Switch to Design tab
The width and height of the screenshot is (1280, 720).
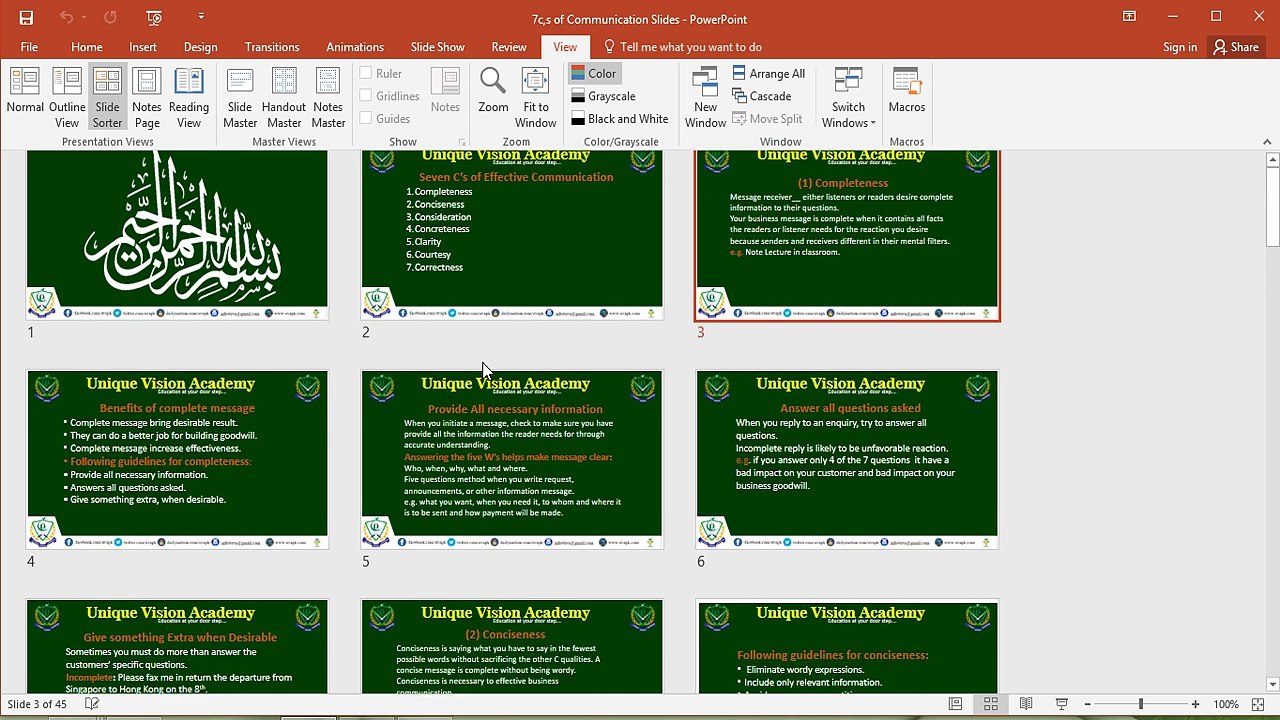(x=200, y=47)
